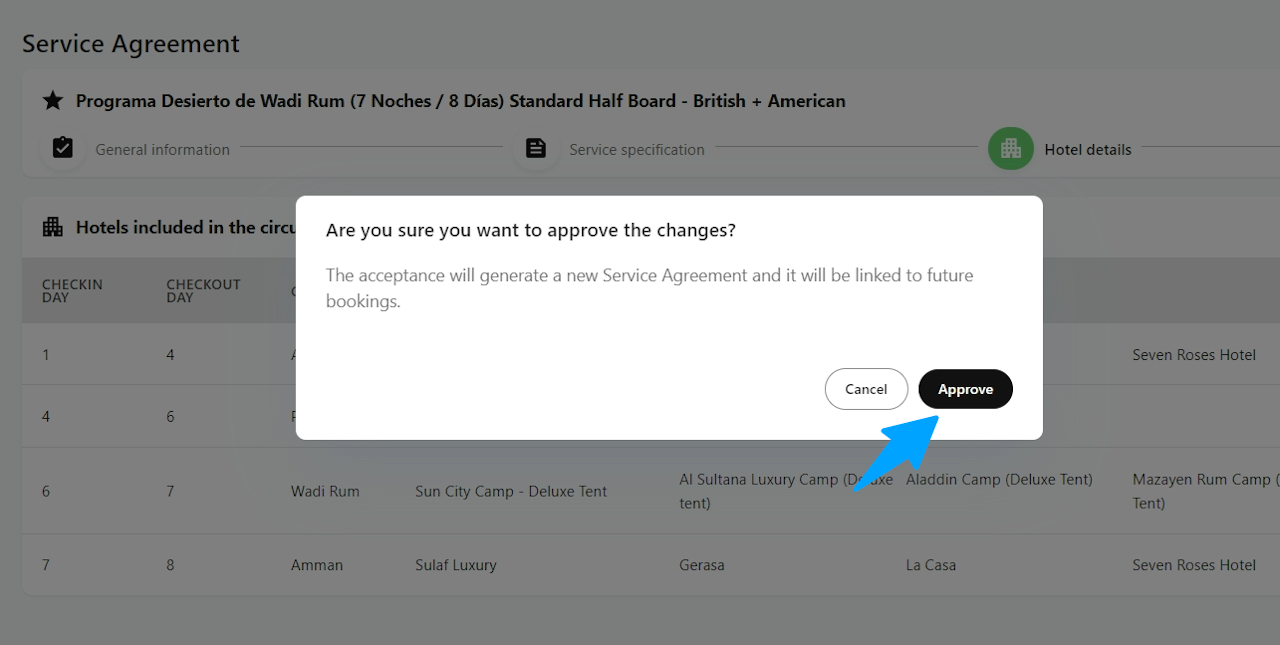The width and height of the screenshot is (1280, 645).
Task: Click the Approve button in the dialog
Action: (x=965, y=389)
